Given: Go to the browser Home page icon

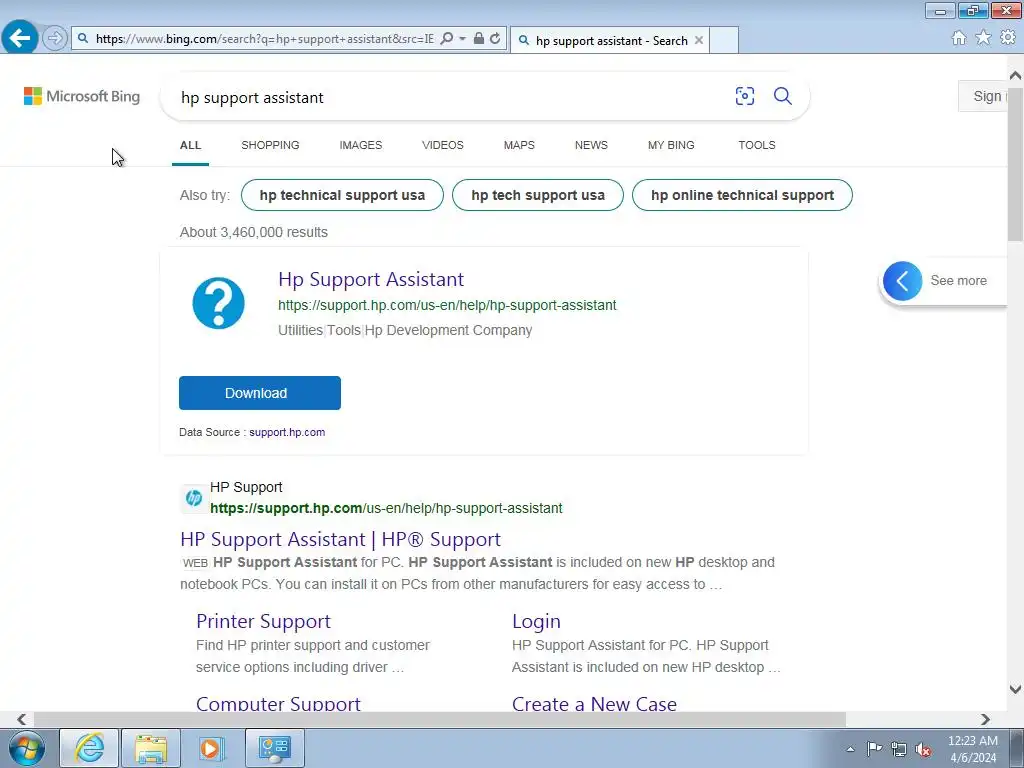Looking at the screenshot, I should [959, 38].
